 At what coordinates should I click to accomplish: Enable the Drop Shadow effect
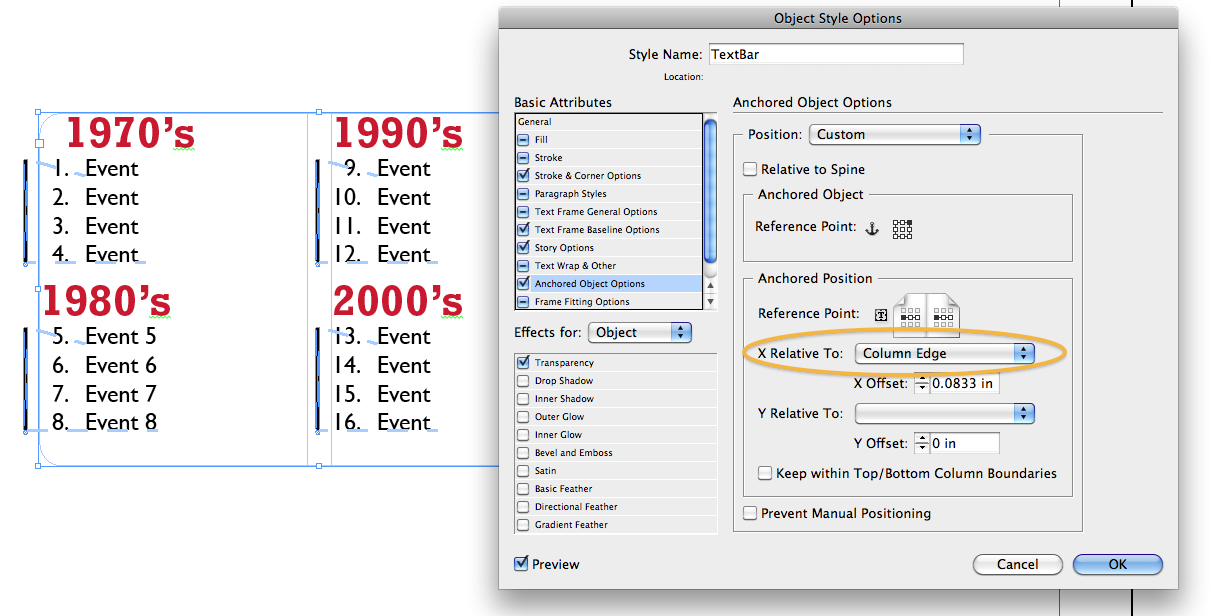[521, 380]
